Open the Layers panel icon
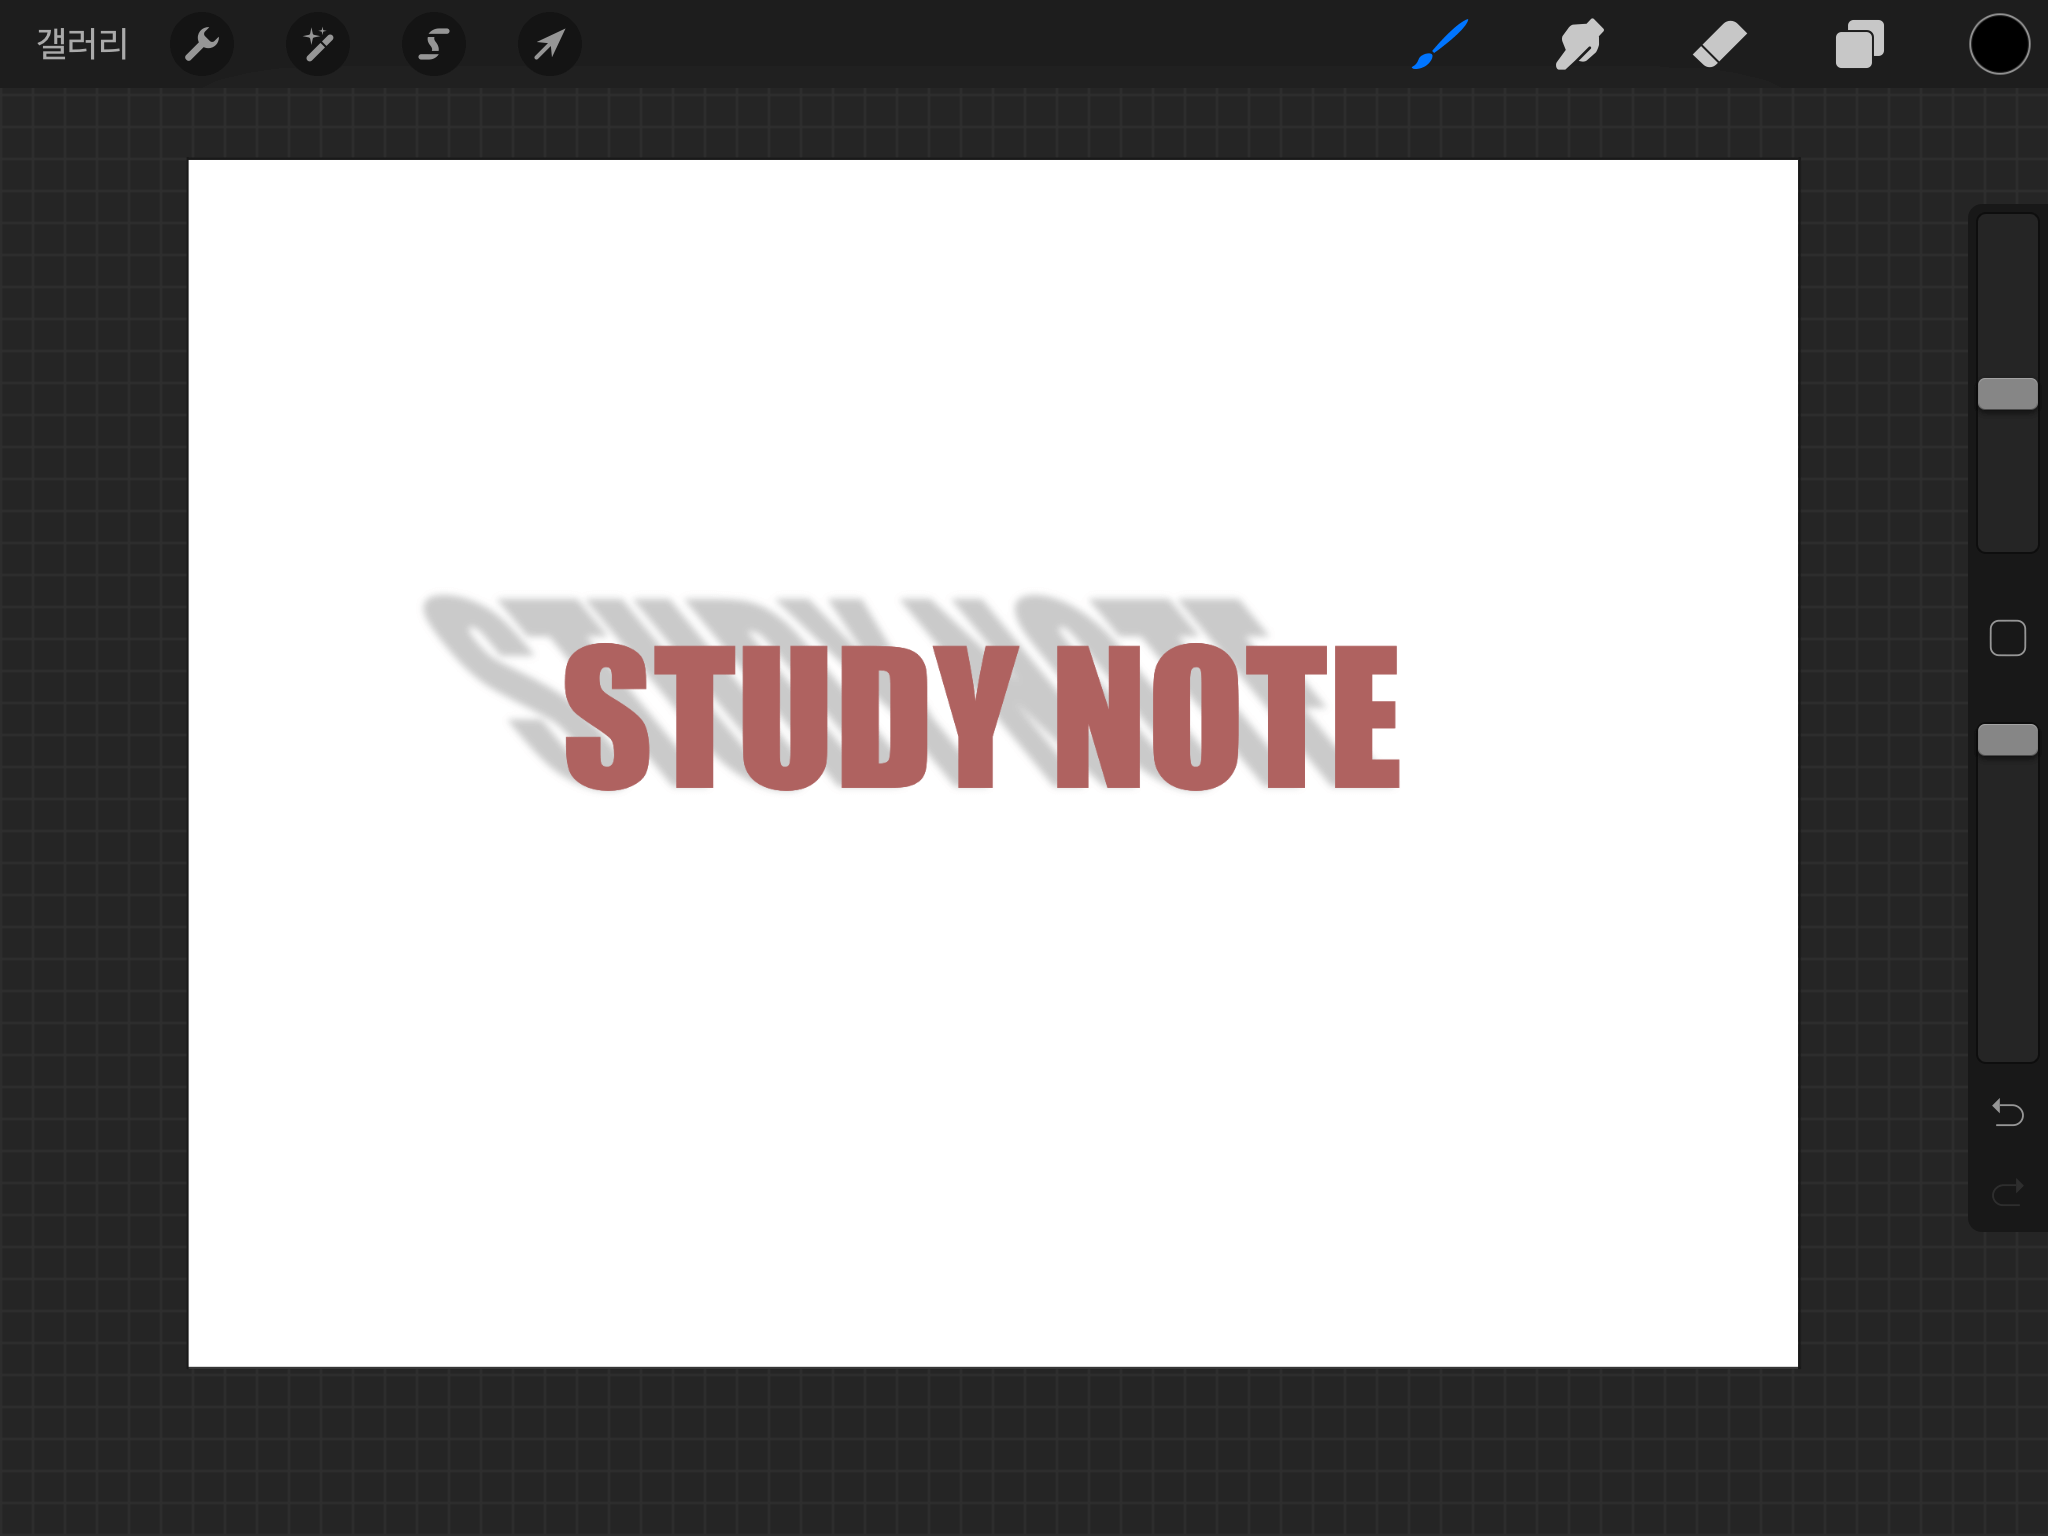The height and width of the screenshot is (1536, 2048). [1859, 44]
